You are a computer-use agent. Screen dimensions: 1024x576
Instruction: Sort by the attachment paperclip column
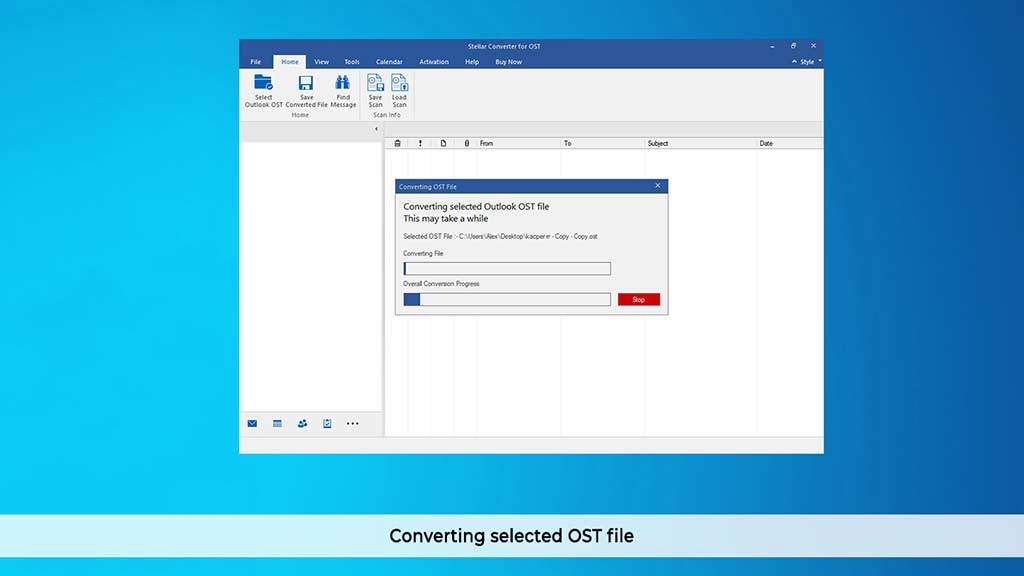point(466,143)
